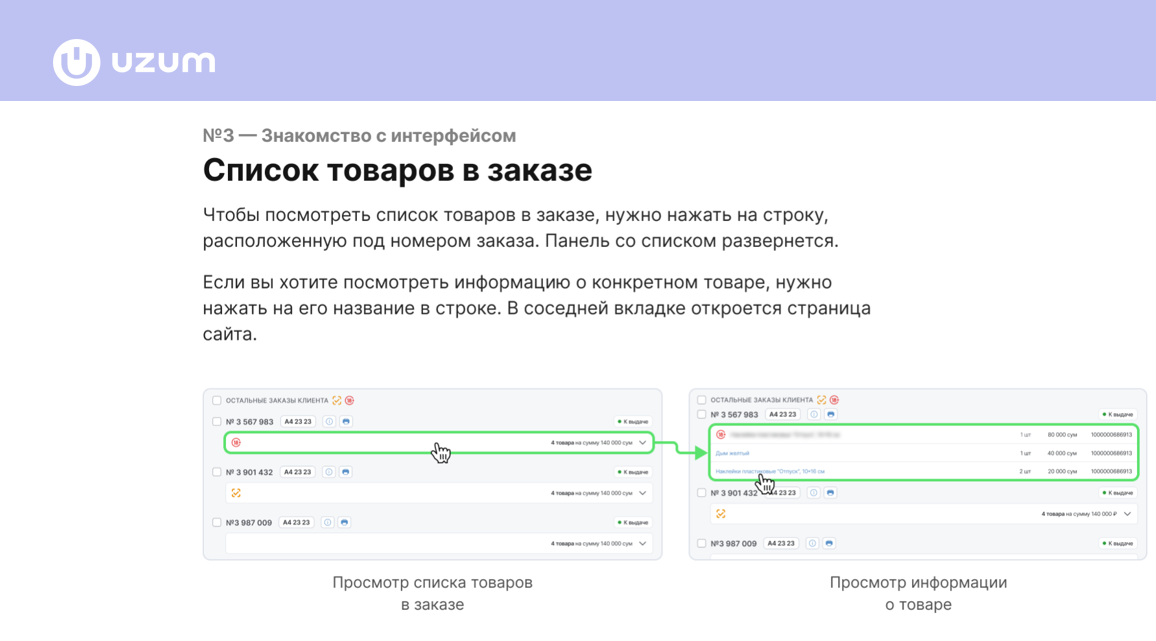The width and height of the screenshot is (1156, 641).
Task: Click info icon for order 3 987 009, left screenshot
Action: click(x=327, y=522)
